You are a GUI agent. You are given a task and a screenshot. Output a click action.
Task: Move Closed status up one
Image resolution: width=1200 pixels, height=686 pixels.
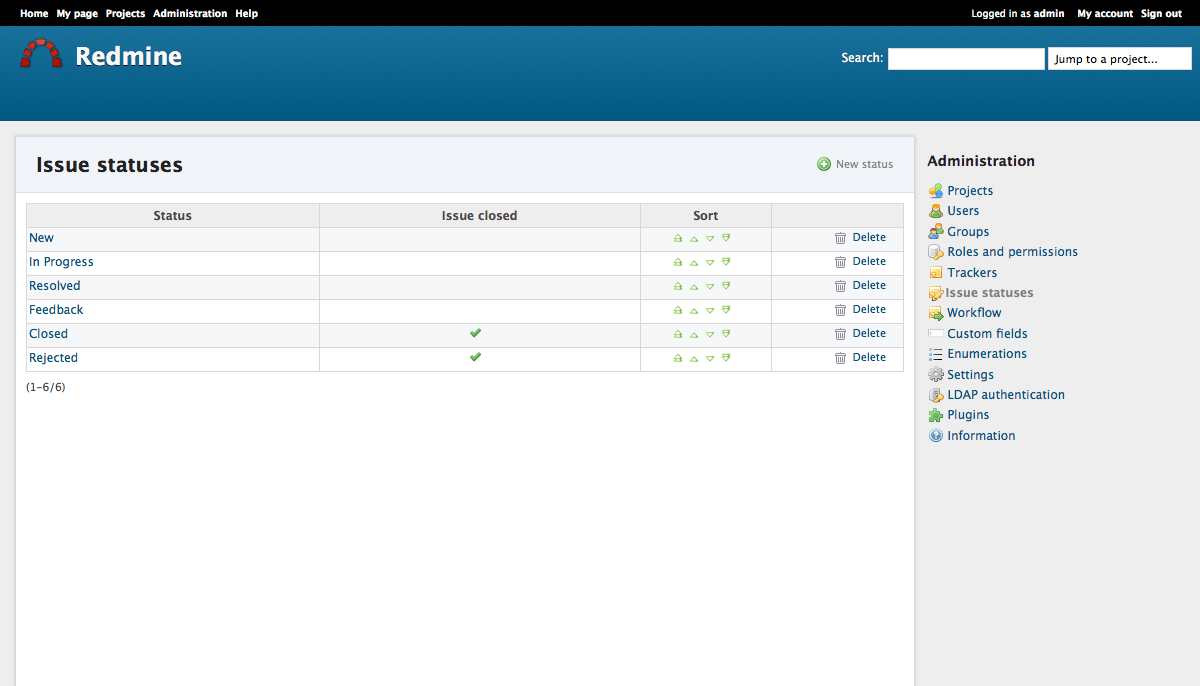click(694, 334)
